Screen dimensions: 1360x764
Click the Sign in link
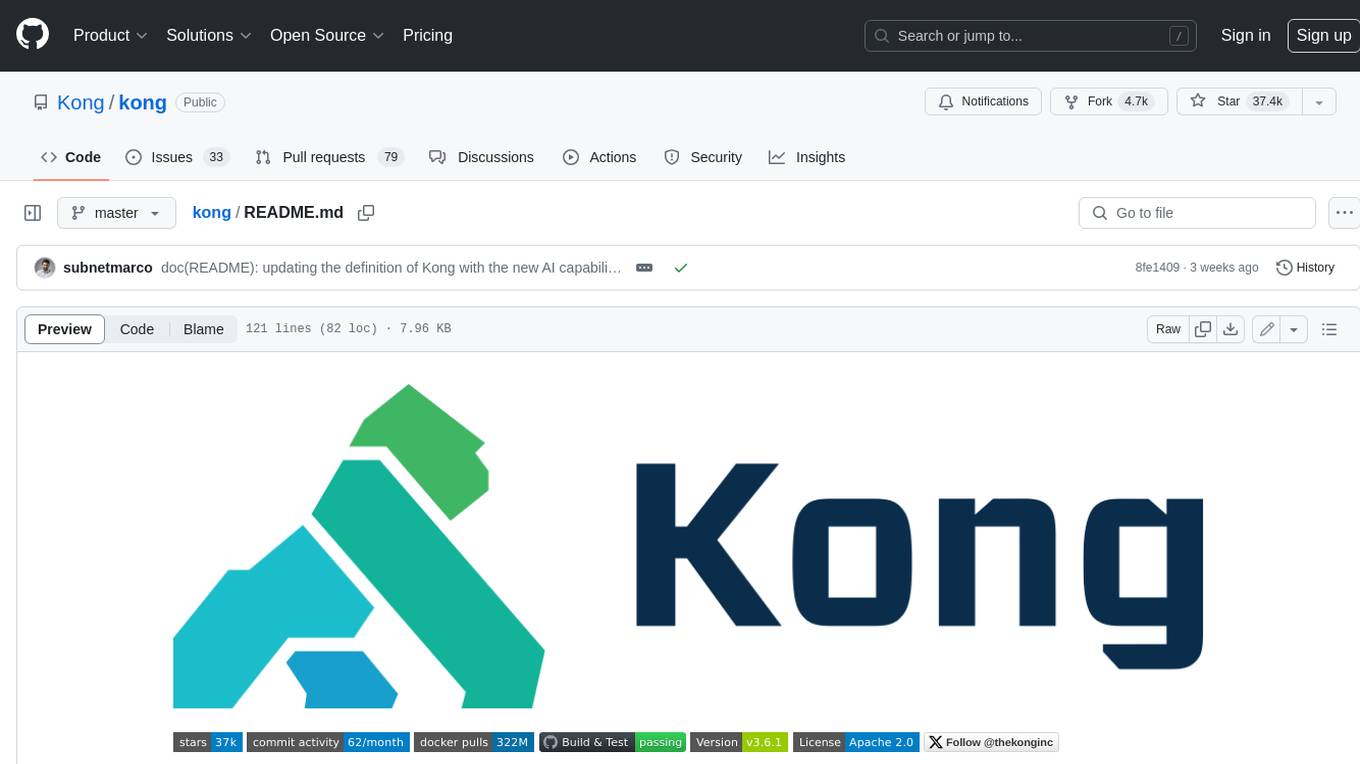(x=1245, y=35)
